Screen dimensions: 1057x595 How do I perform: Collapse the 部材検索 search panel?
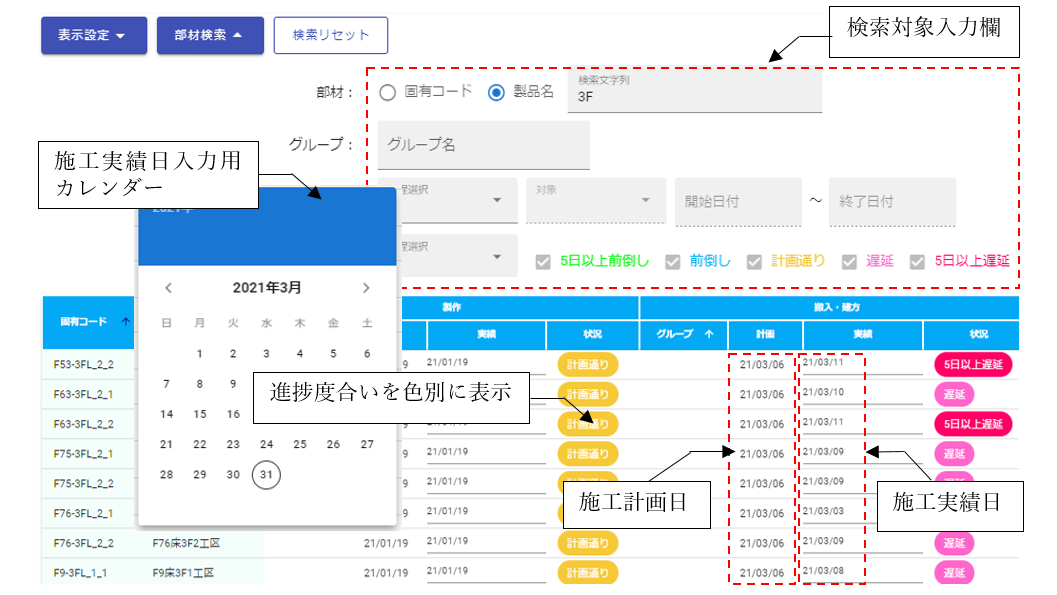click(210, 34)
